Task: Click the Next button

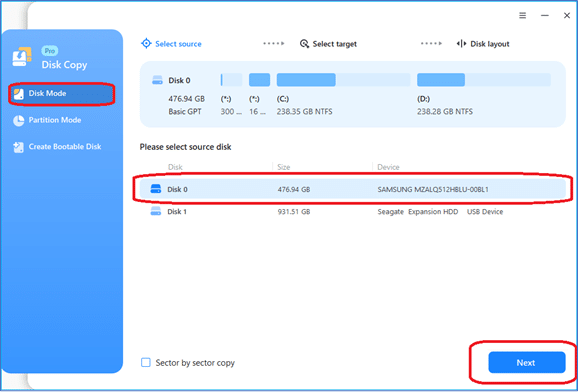Action: coord(526,362)
